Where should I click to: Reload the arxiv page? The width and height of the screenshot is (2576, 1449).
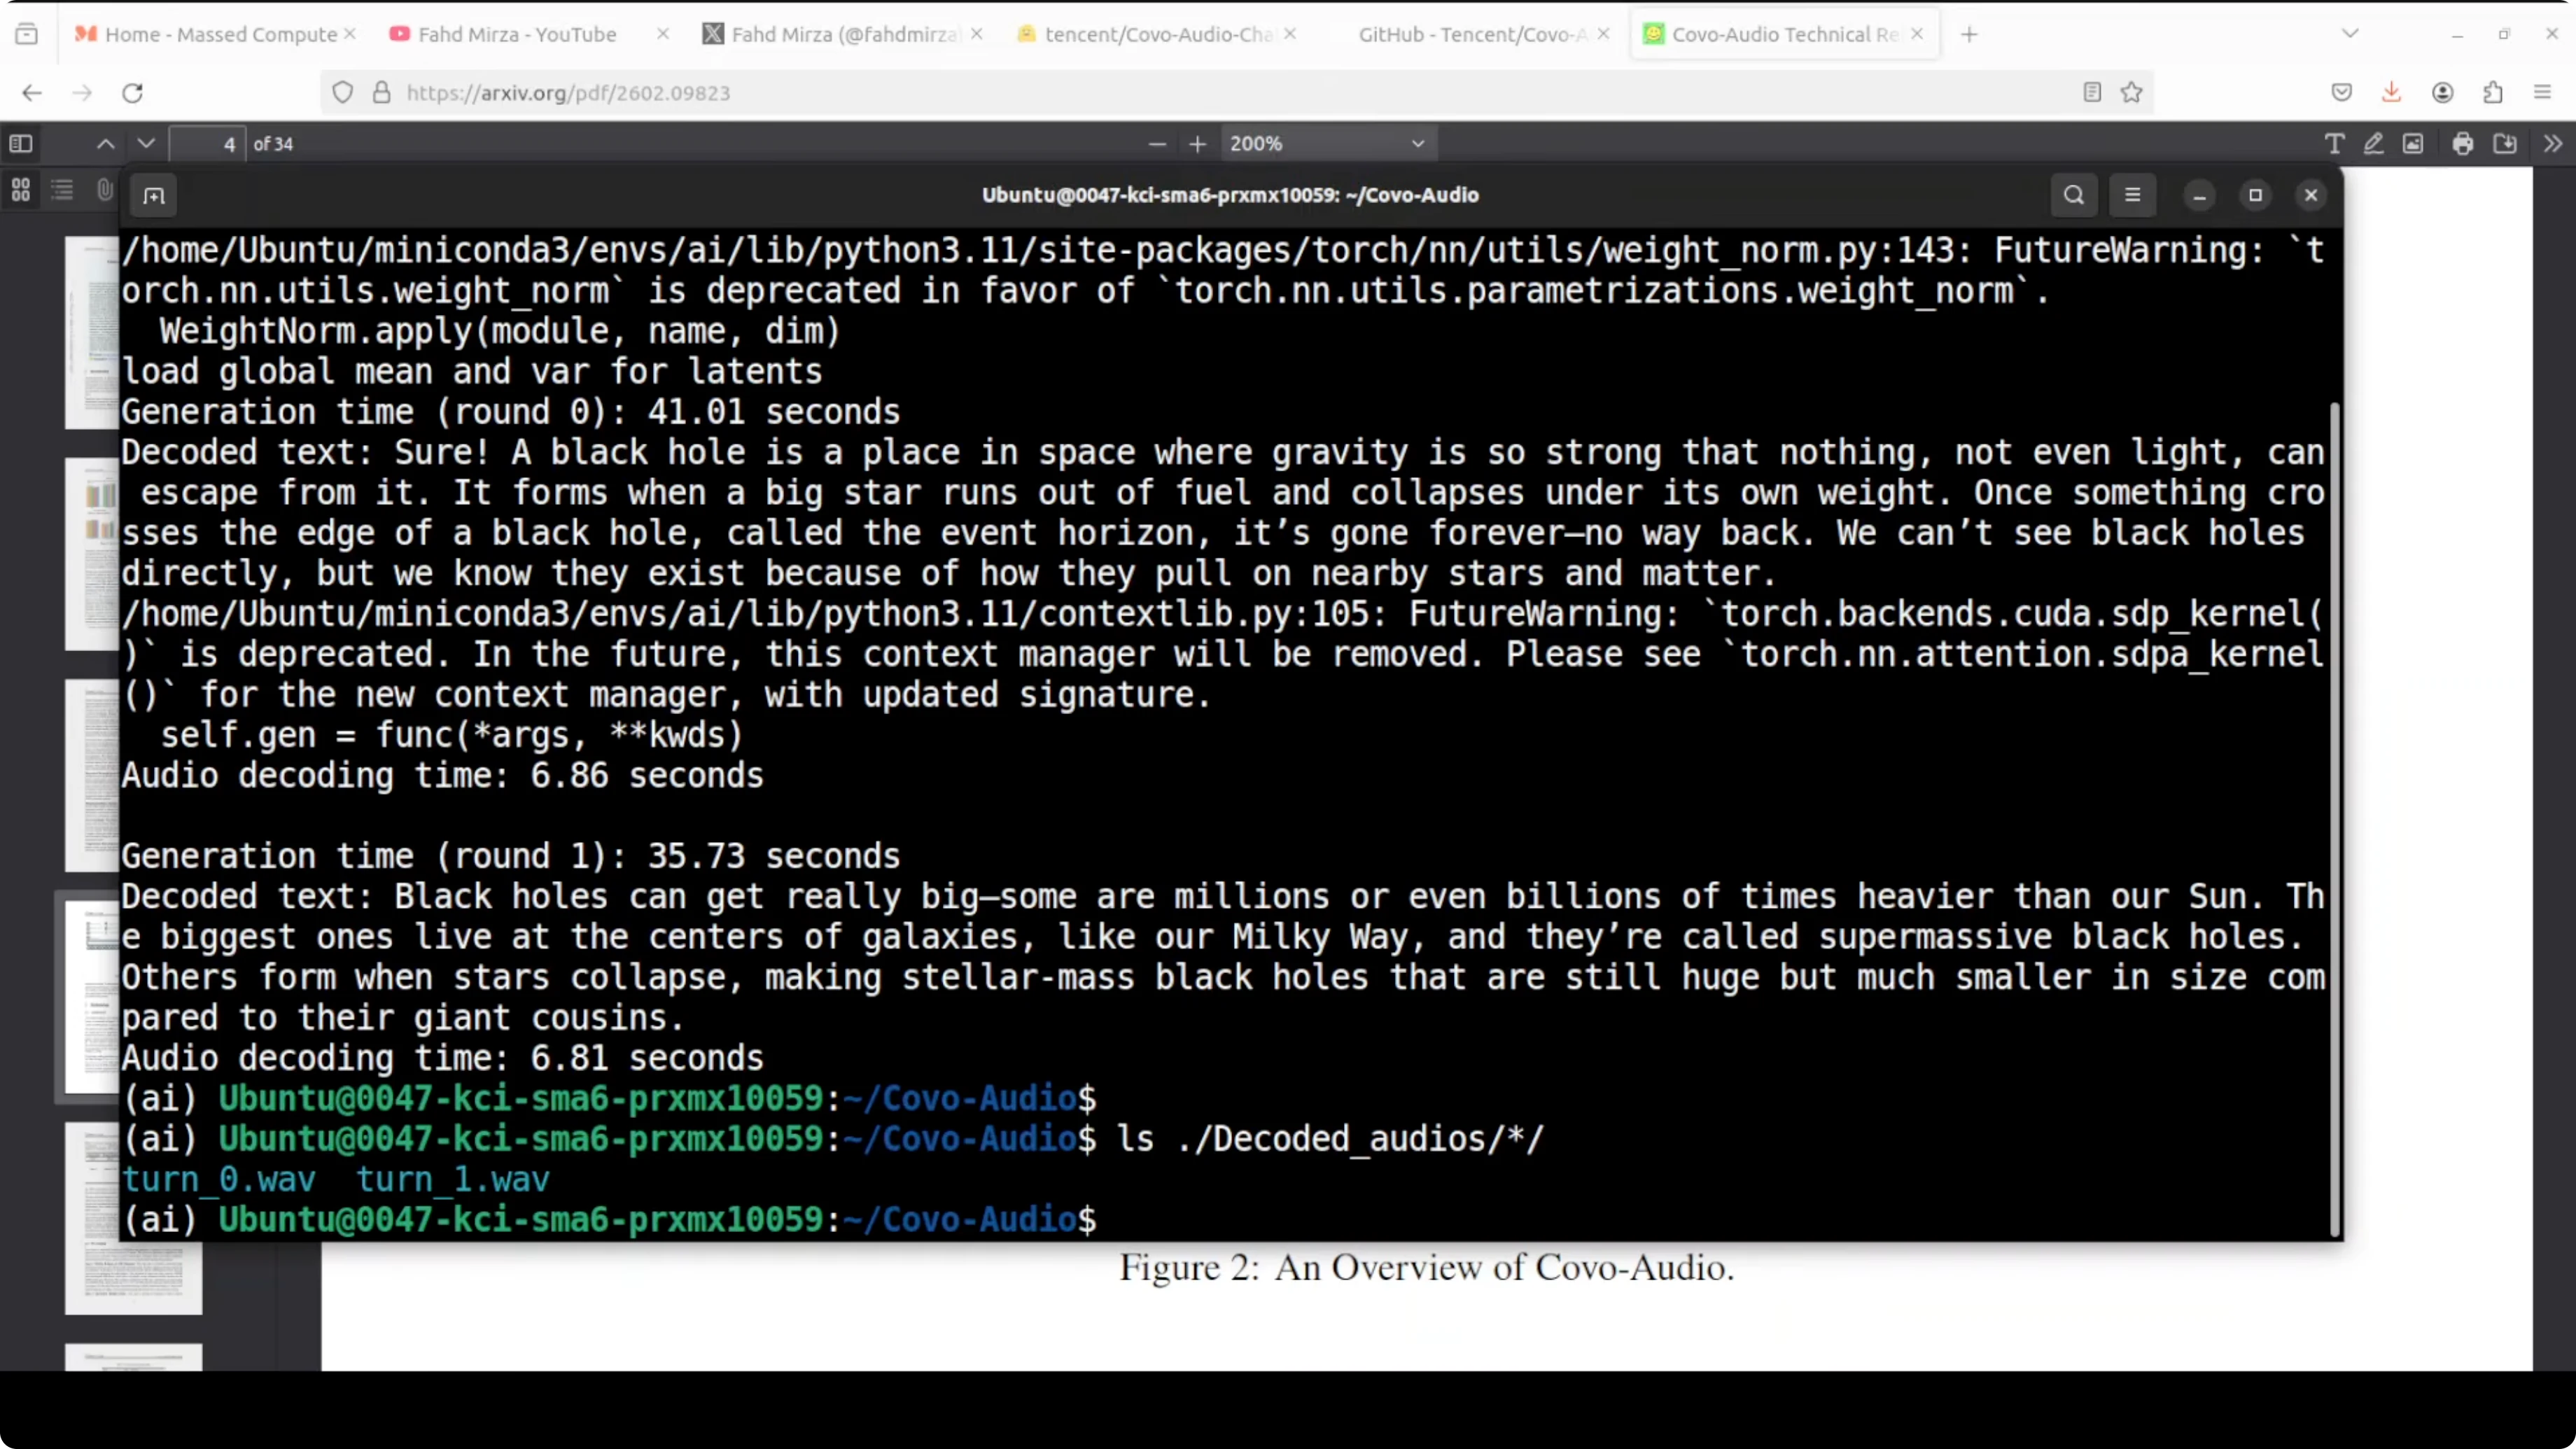pyautogui.click(x=132, y=93)
